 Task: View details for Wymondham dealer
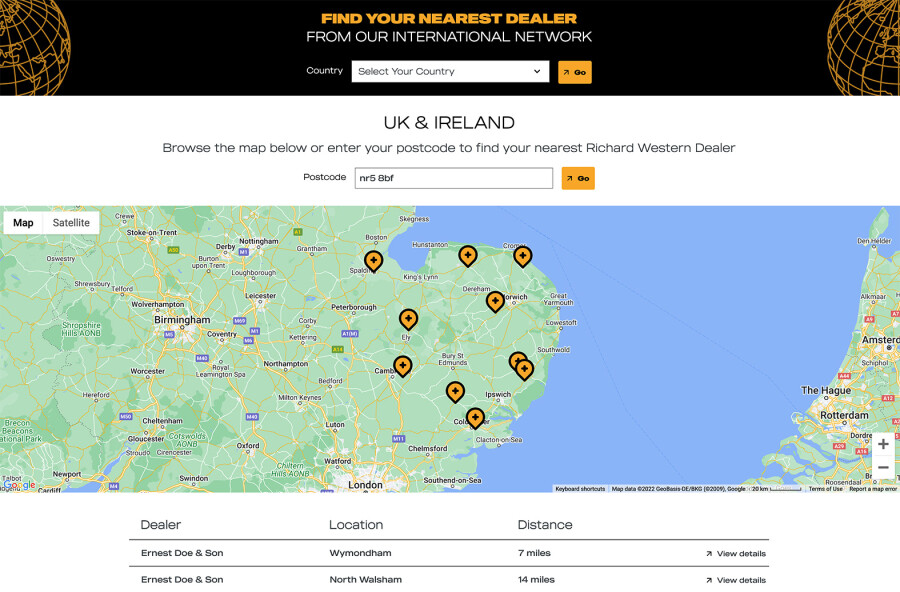pyautogui.click(x=735, y=553)
